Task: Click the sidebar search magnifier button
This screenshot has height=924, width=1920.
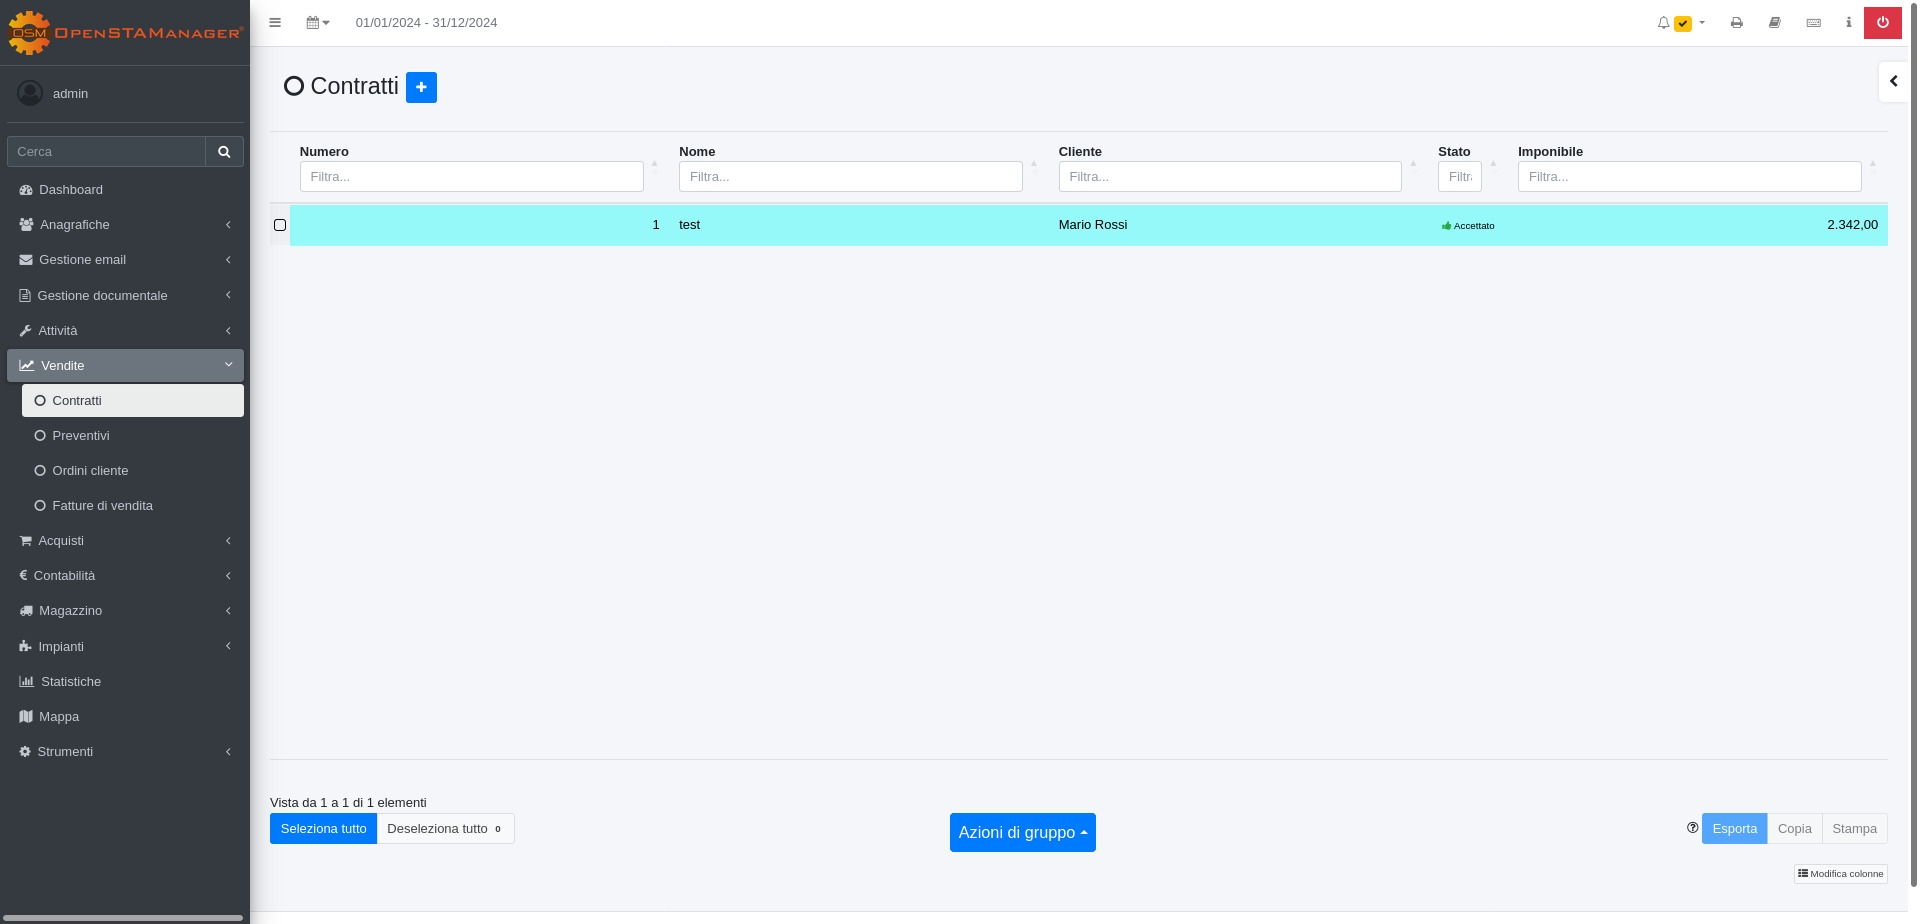Action: [224, 152]
